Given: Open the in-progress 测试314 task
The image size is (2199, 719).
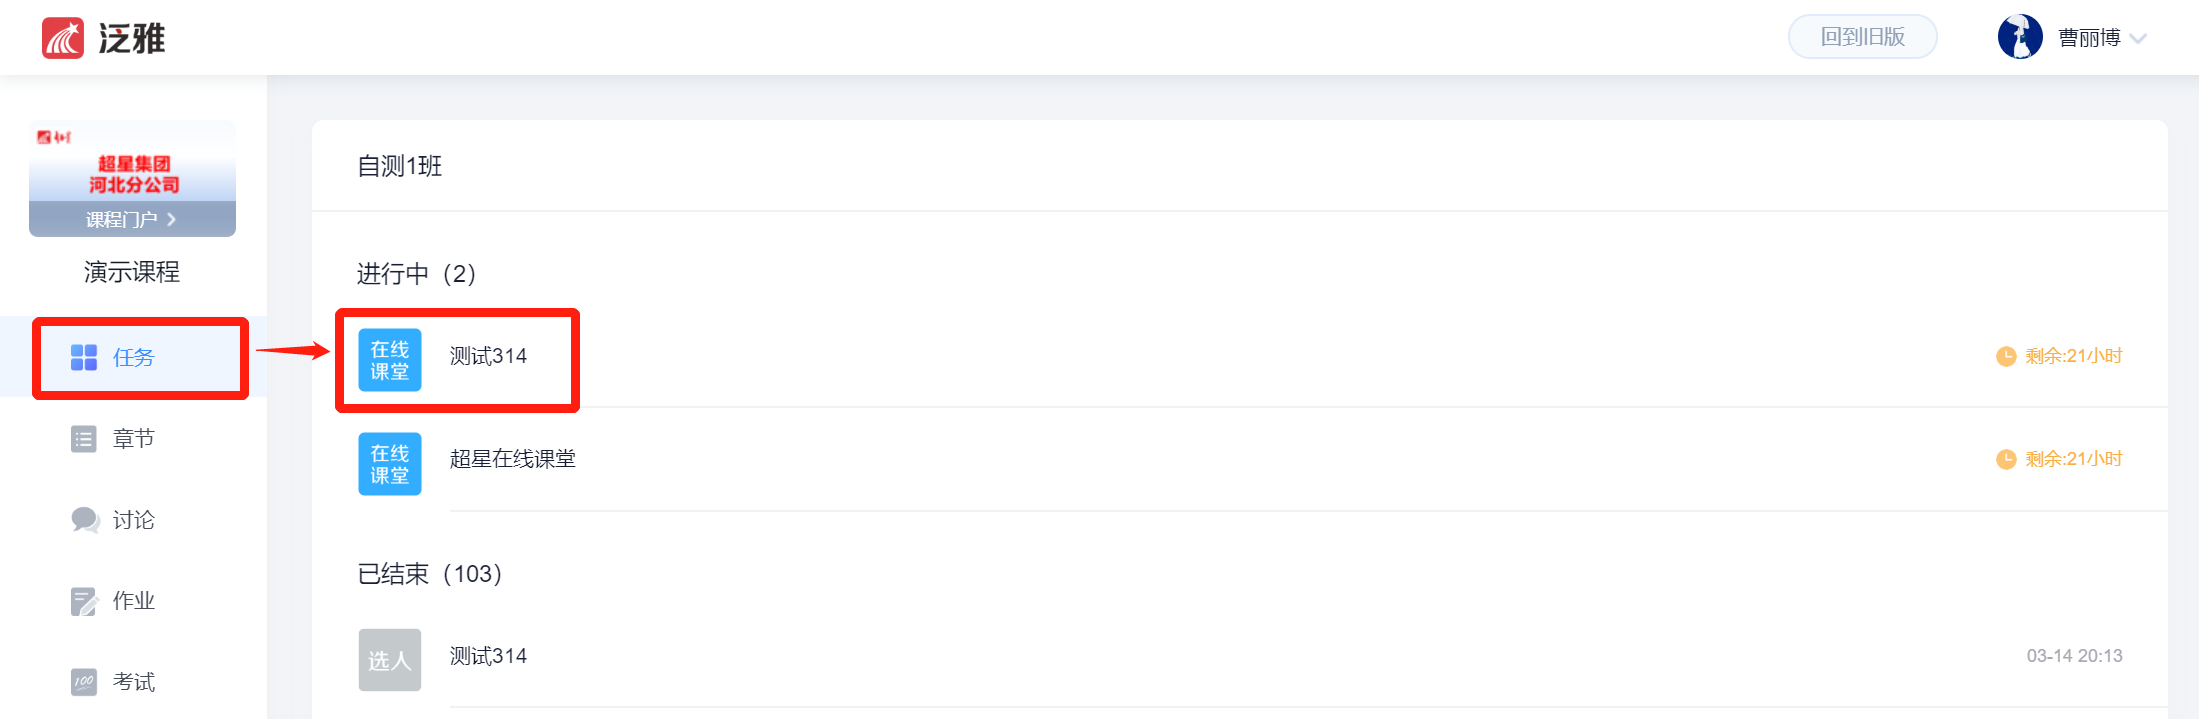Looking at the screenshot, I should click(x=488, y=356).
